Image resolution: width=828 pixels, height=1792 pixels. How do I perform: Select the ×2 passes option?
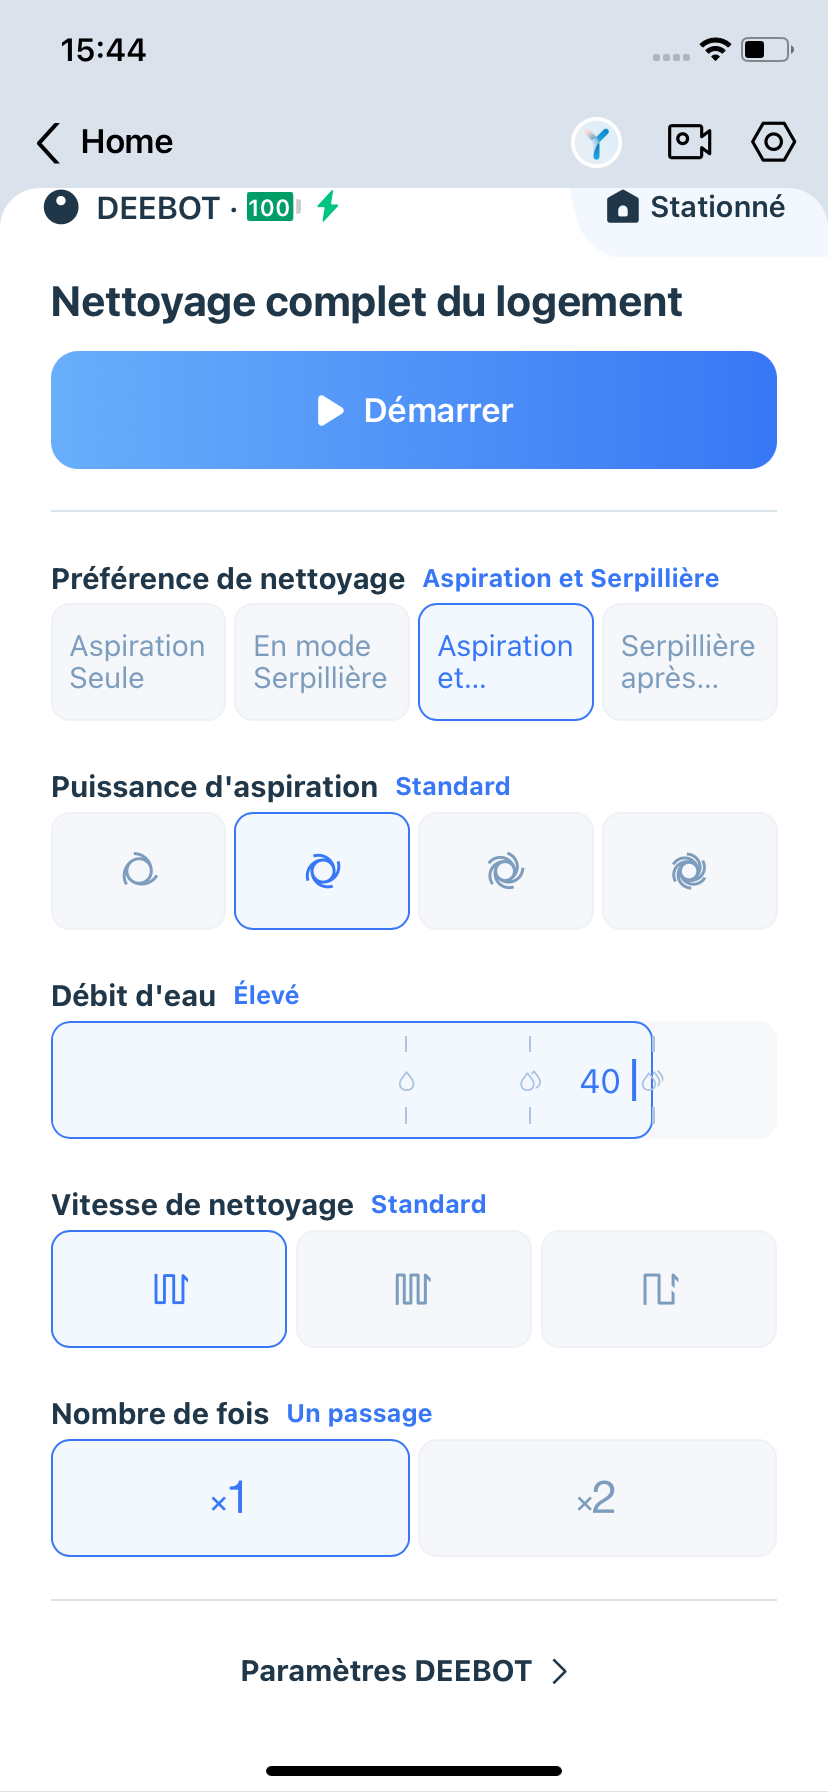coord(597,1498)
